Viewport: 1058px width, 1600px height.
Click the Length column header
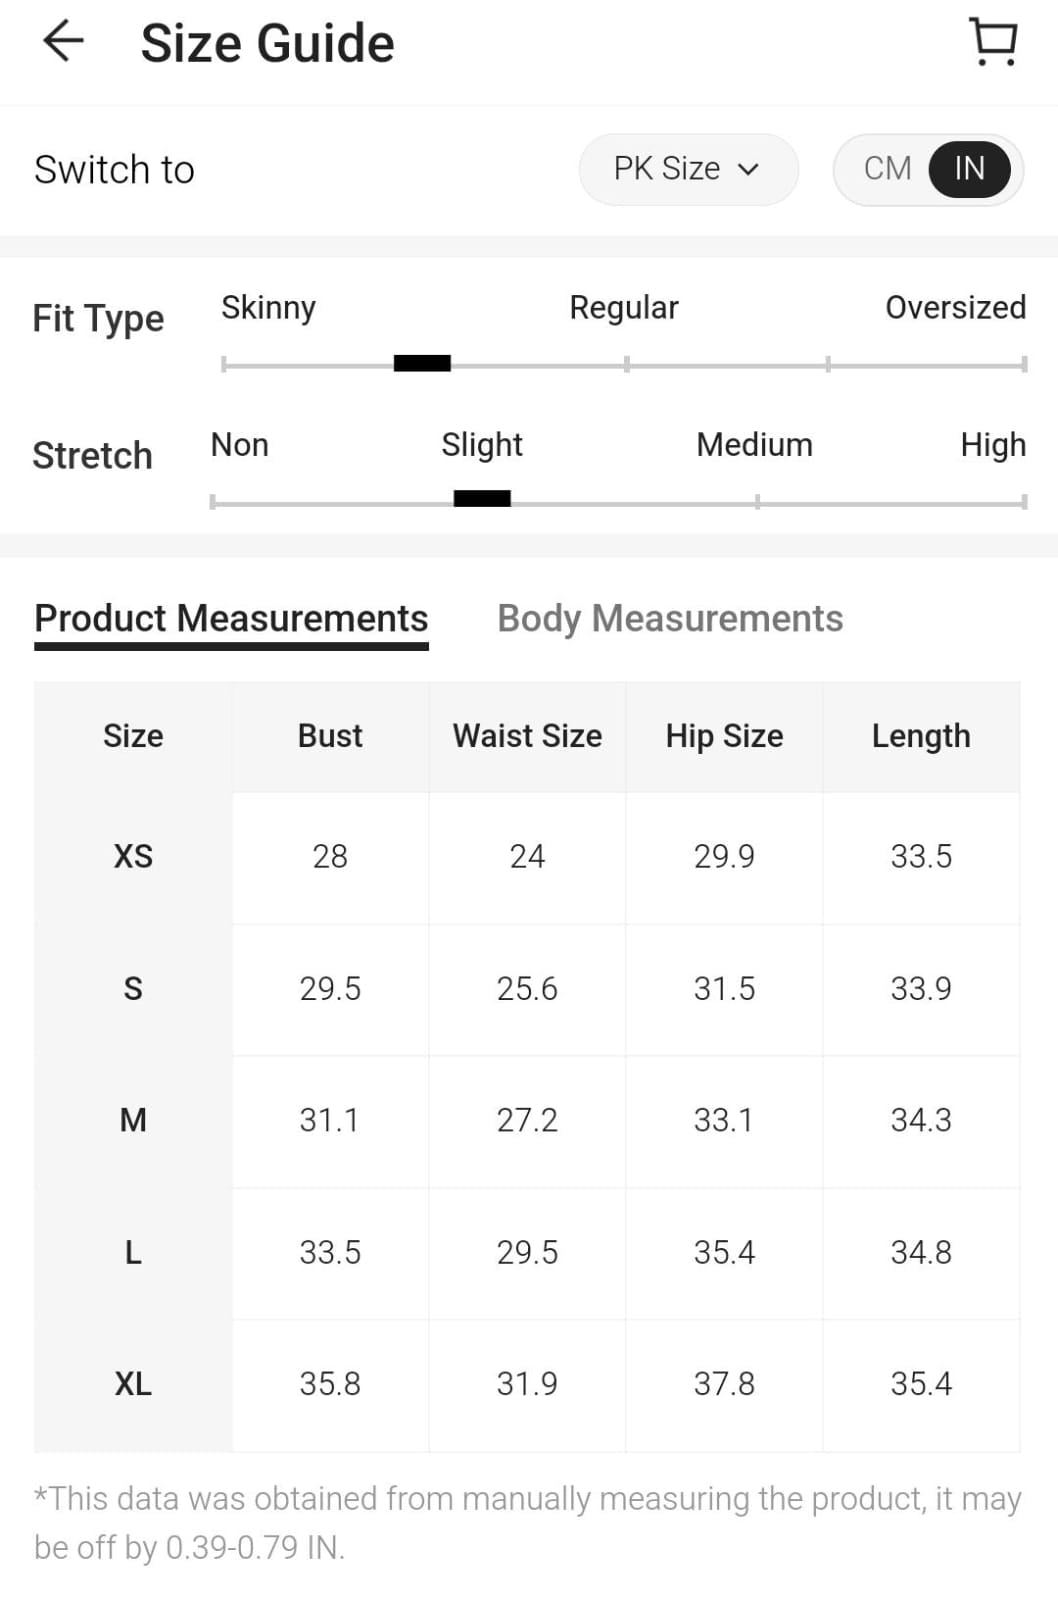point(921,736)
